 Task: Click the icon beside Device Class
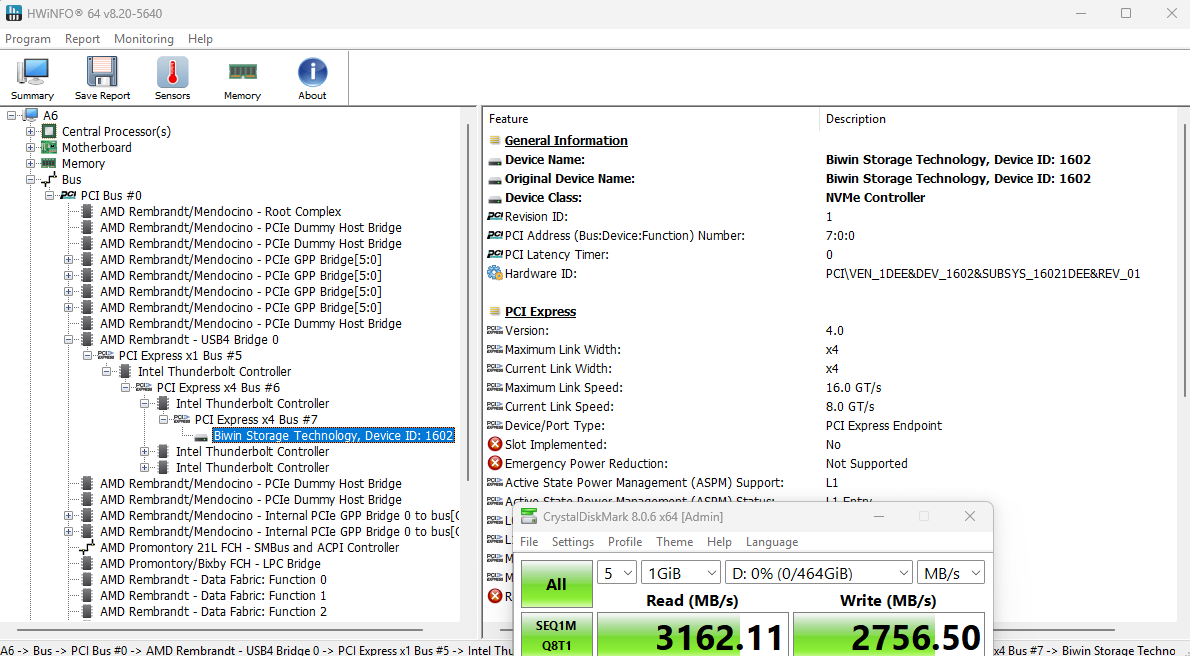495,198
